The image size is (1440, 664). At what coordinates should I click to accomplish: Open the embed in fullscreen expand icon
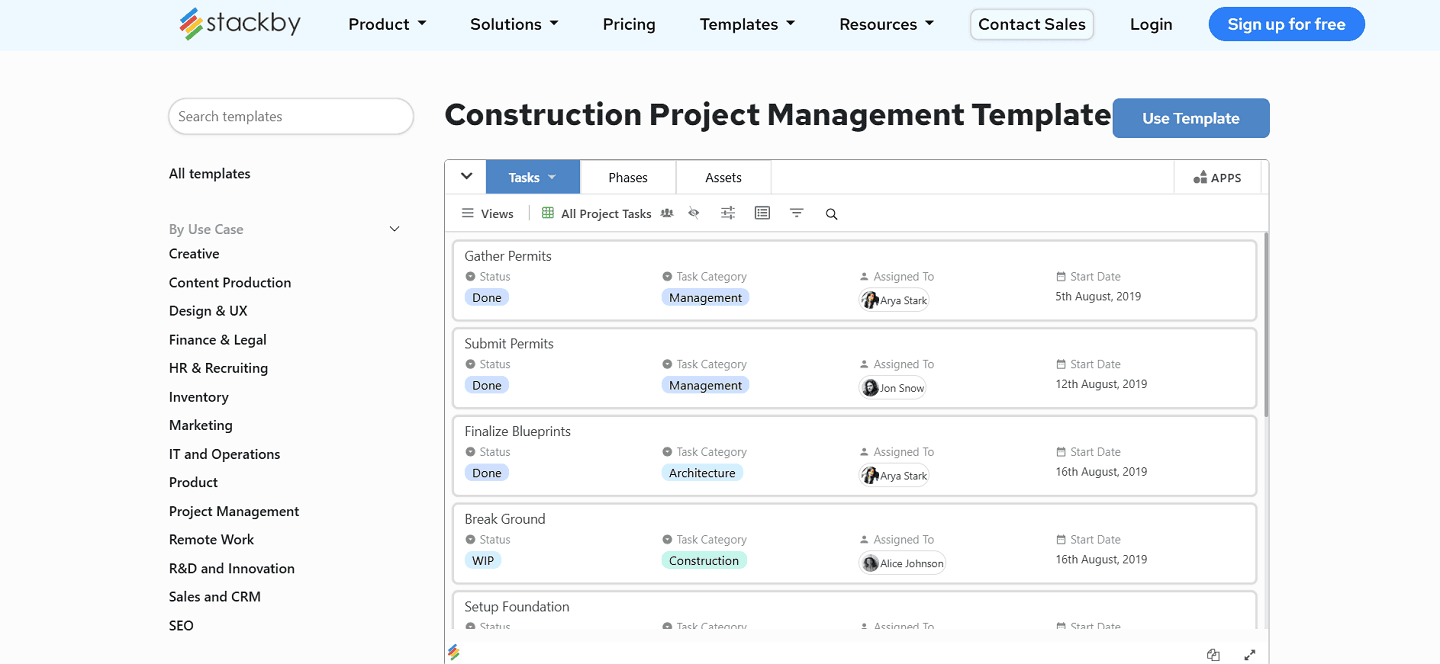(x=1249, y=655)
